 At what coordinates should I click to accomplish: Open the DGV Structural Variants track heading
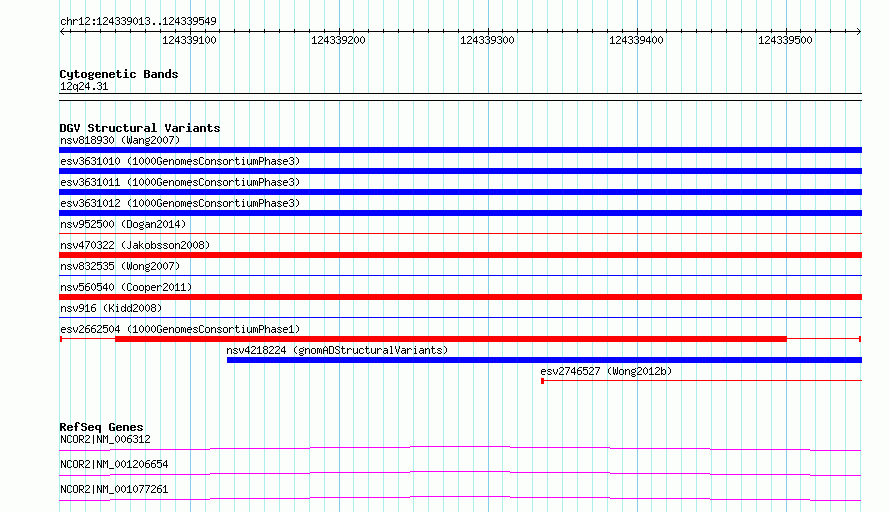pos(140,128)
